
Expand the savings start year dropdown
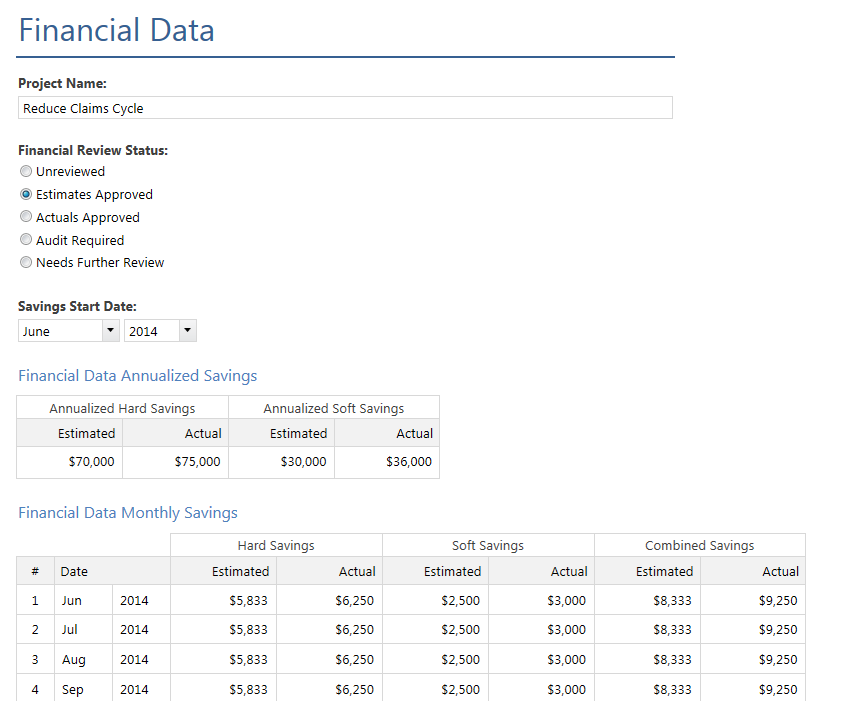coord(160,331)
